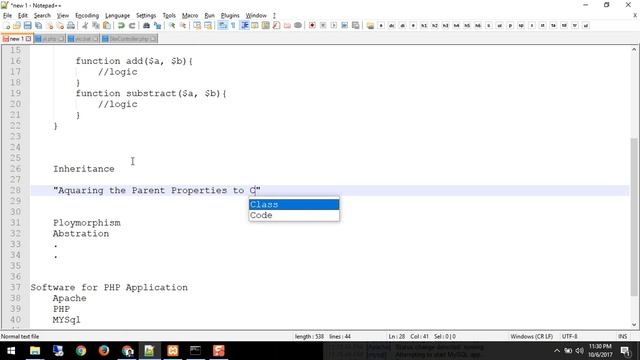This screenshot has width=640, height=360.
Task: Toggle file monitoring eye icon
Action: (x=298, y=26)
